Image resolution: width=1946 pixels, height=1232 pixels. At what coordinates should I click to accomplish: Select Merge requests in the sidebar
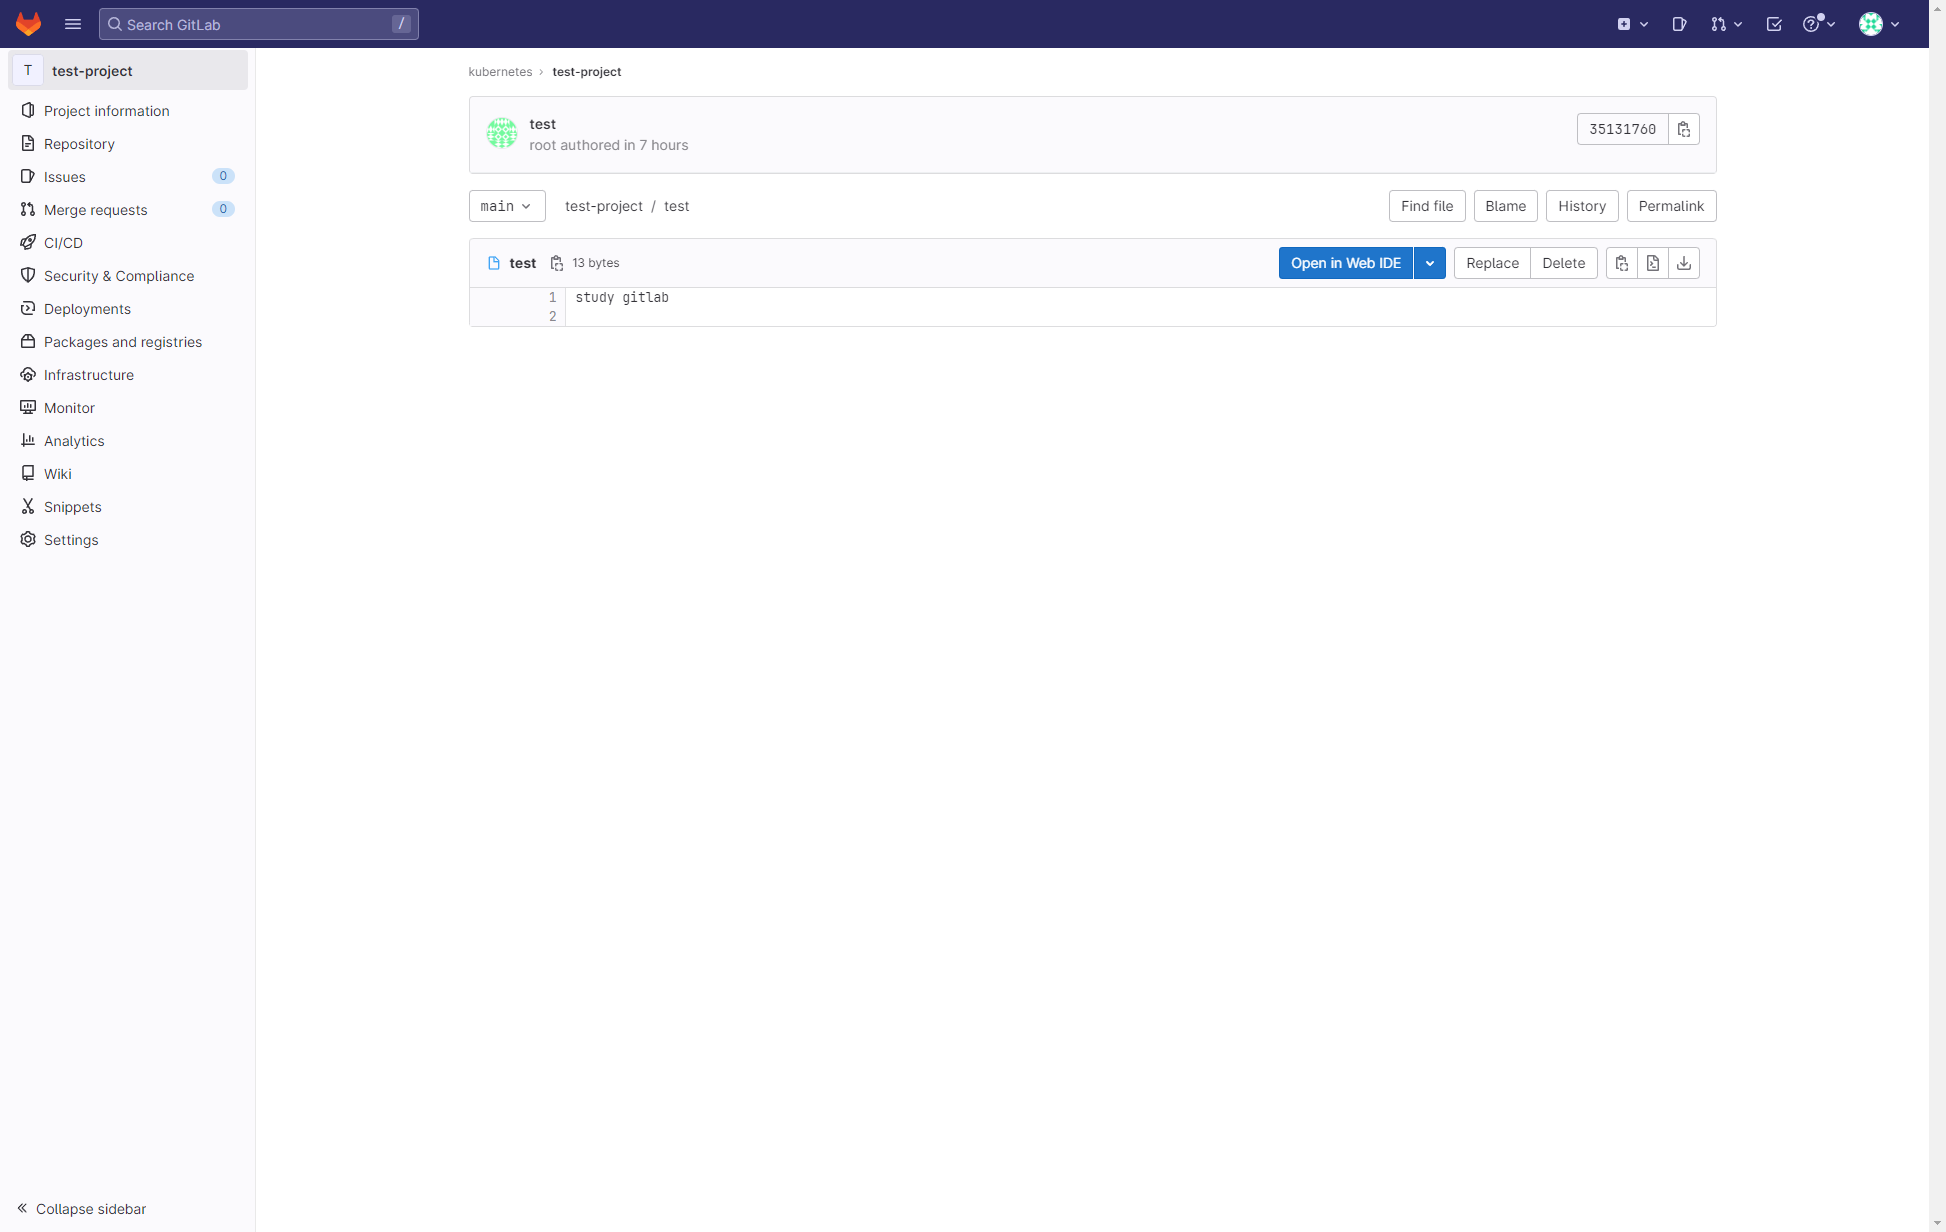[128, 210]
